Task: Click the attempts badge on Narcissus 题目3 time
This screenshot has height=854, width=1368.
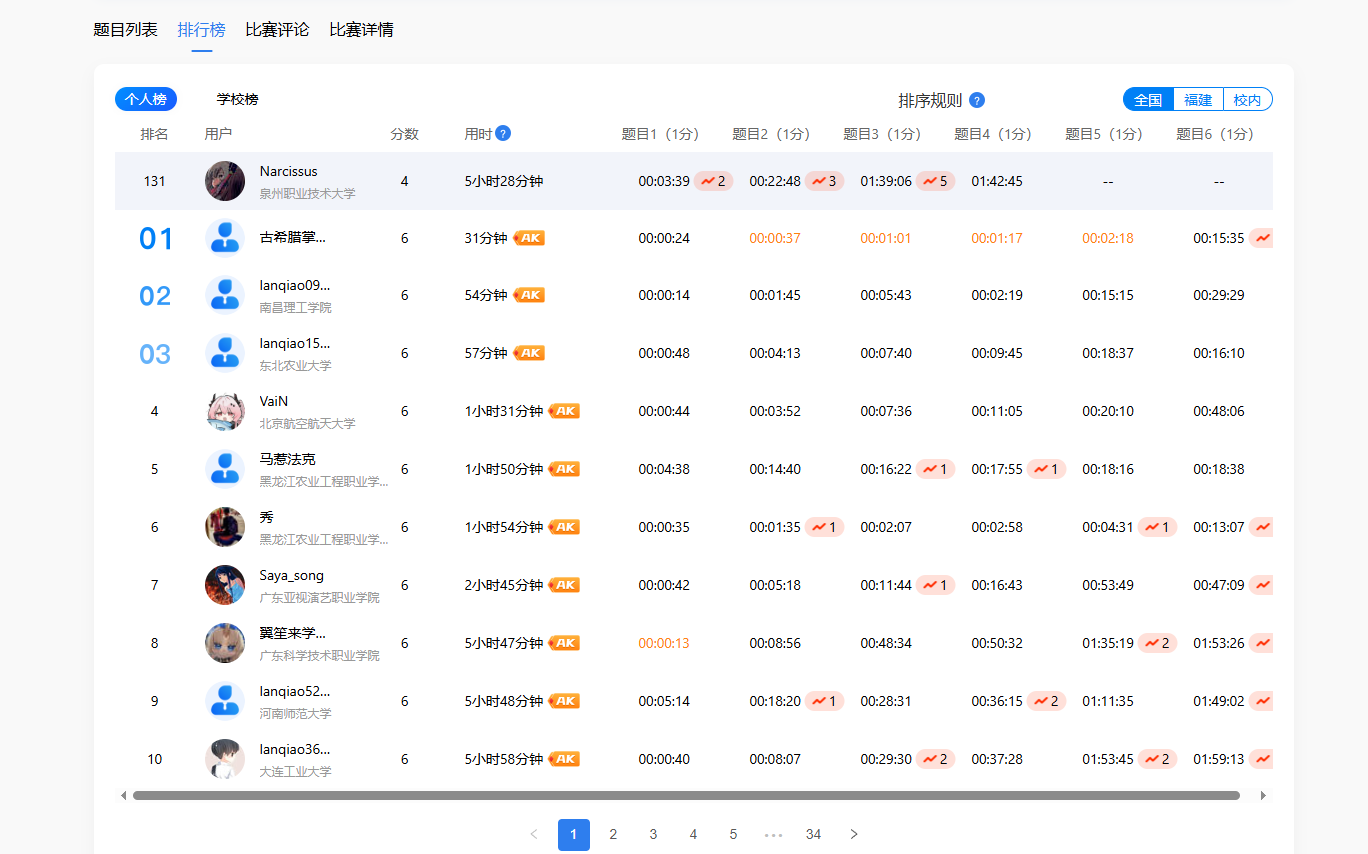Action: [x=936, y=181]
